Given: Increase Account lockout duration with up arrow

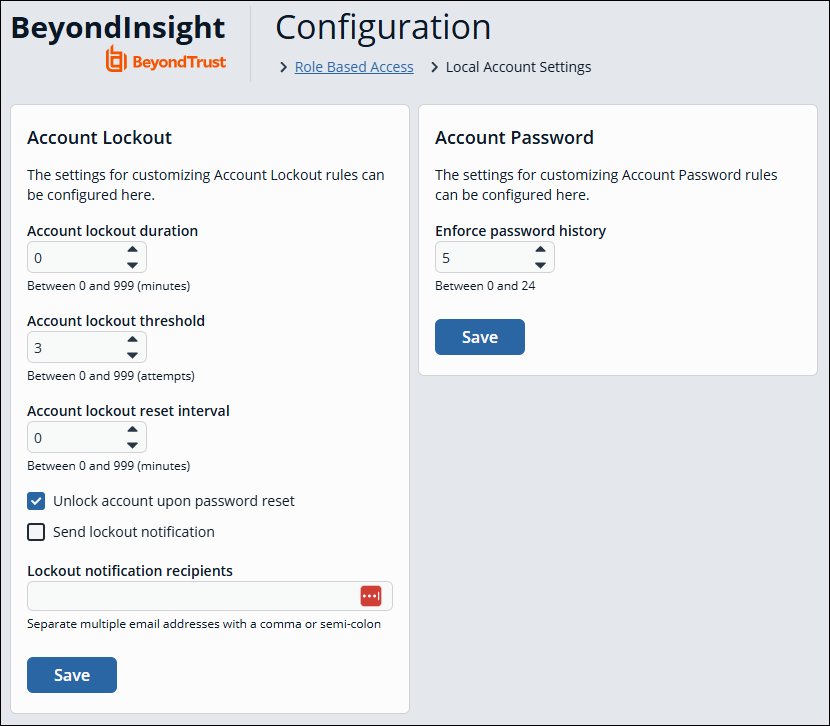Looking at the screenshot, I should [132, 250].
